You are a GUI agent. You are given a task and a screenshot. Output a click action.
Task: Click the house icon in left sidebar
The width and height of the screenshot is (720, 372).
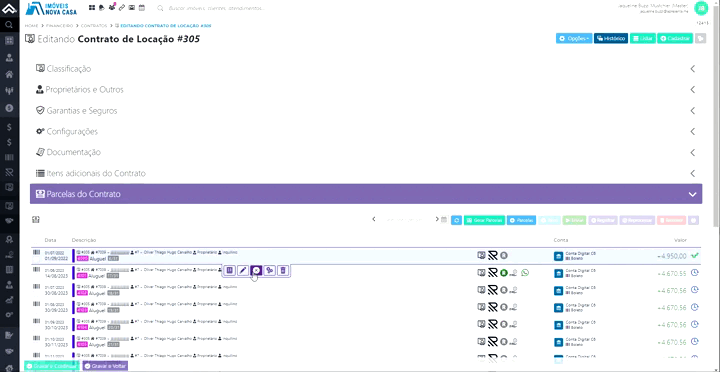coord(9,74)
